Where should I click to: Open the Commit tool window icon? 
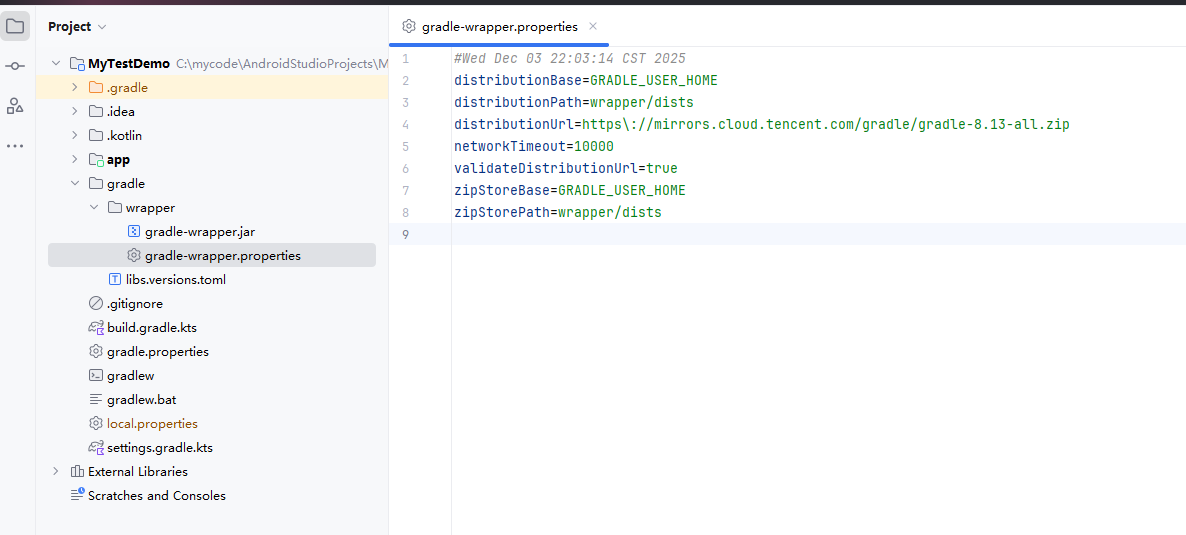[15, 67]
